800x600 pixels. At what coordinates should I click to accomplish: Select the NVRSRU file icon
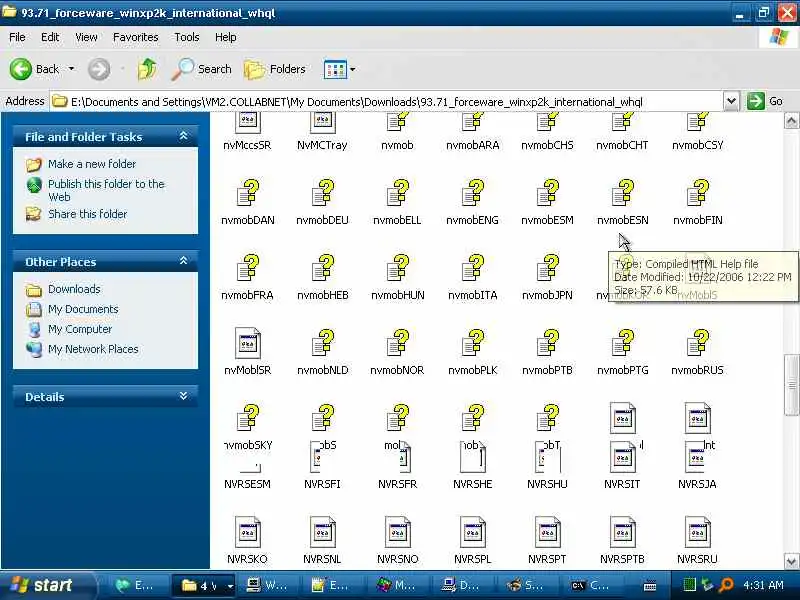(x=697, y=532)
